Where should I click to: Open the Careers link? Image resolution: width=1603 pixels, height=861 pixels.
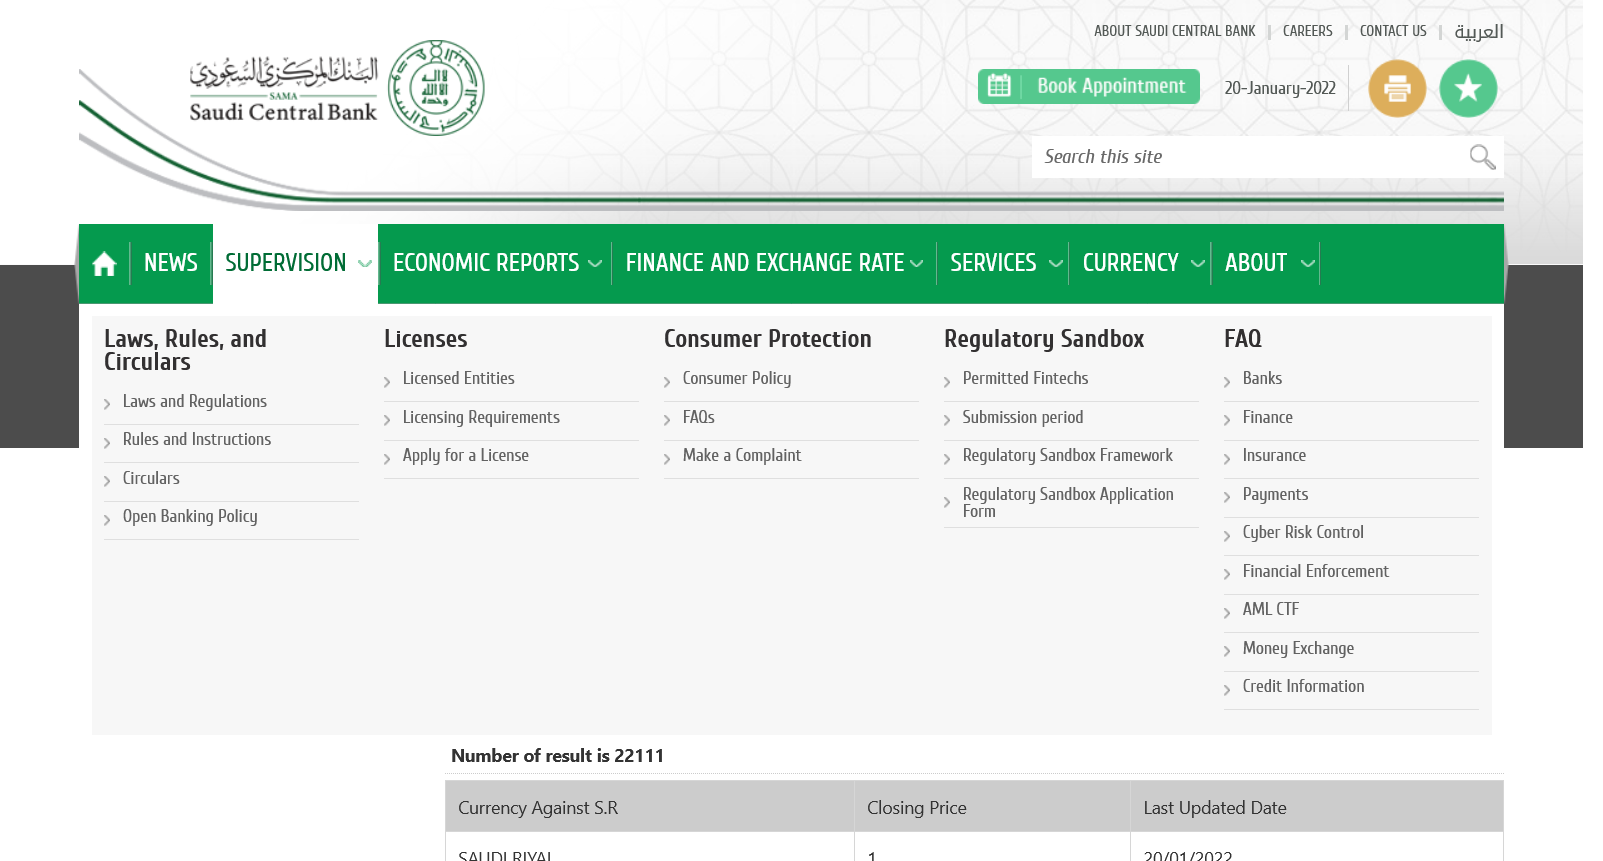pyautogui.click(x=1307, y=32)
